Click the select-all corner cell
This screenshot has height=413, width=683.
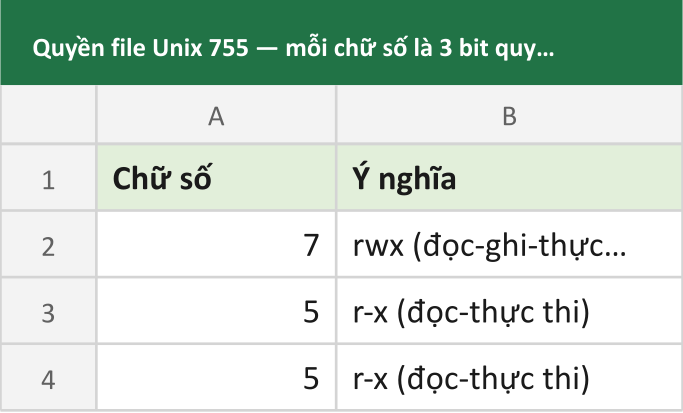(48, 115)
